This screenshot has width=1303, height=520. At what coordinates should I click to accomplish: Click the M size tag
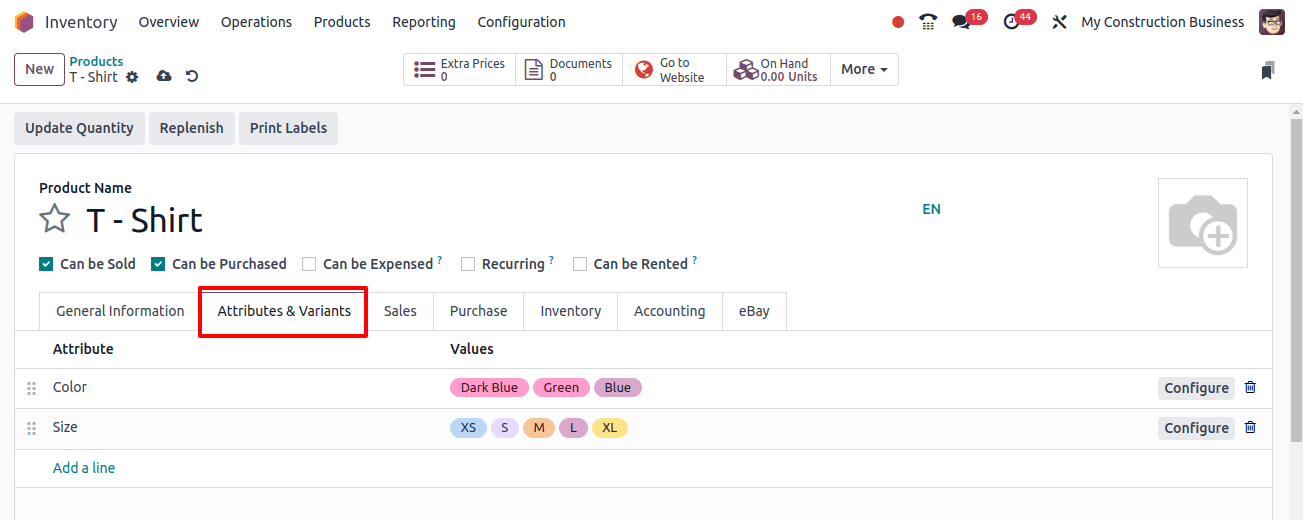(x=539, y=428)
